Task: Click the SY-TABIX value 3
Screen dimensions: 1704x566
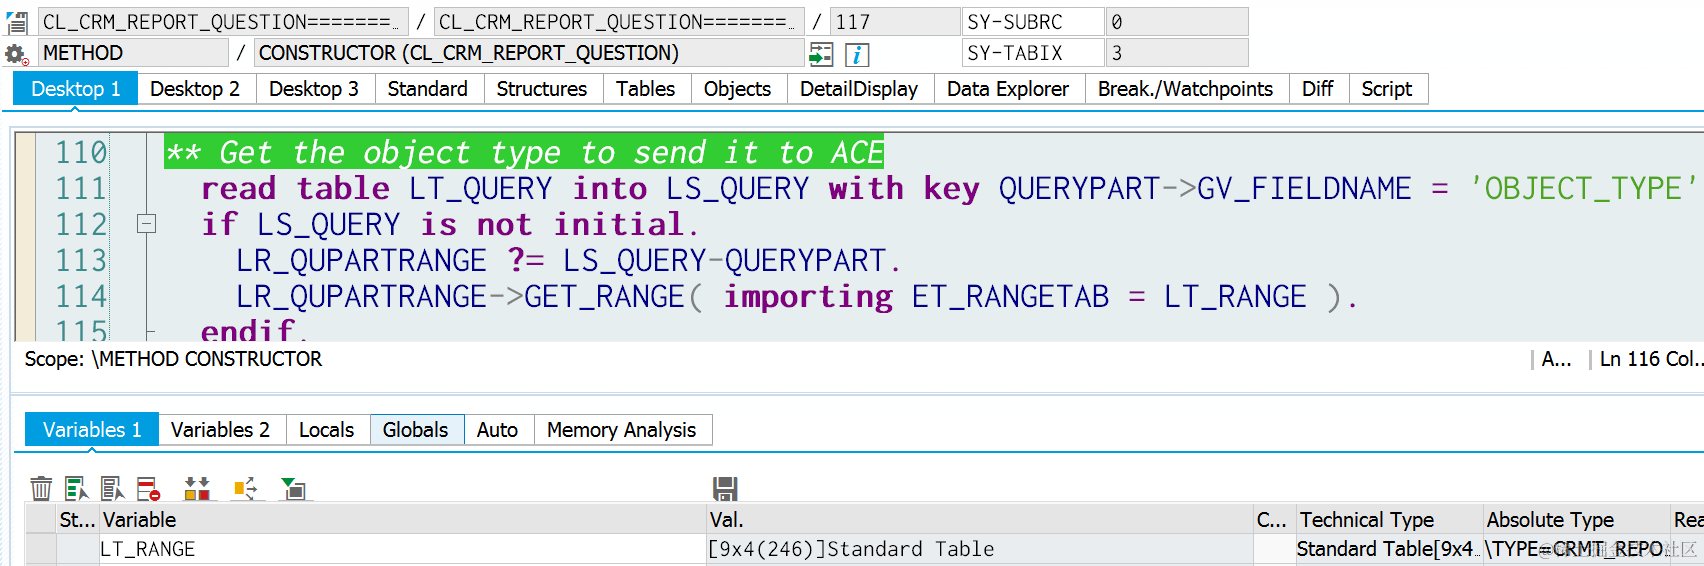Action: pyautogui.click(x=1177, y=53)
